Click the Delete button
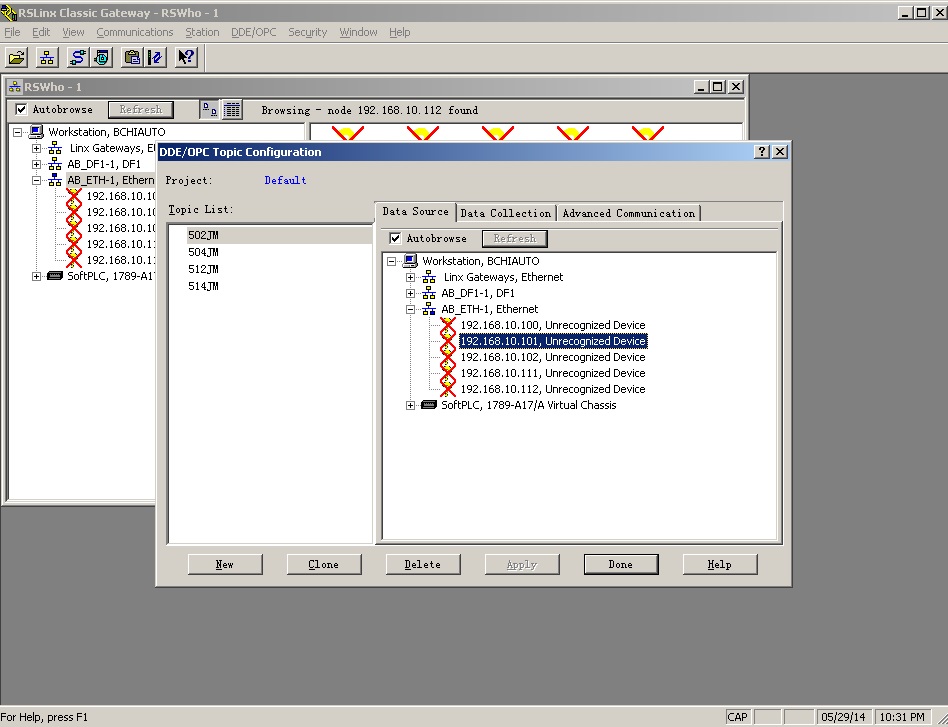Viewport: 948px width, 727px height. pyautogui.click(x=423, y=564)
